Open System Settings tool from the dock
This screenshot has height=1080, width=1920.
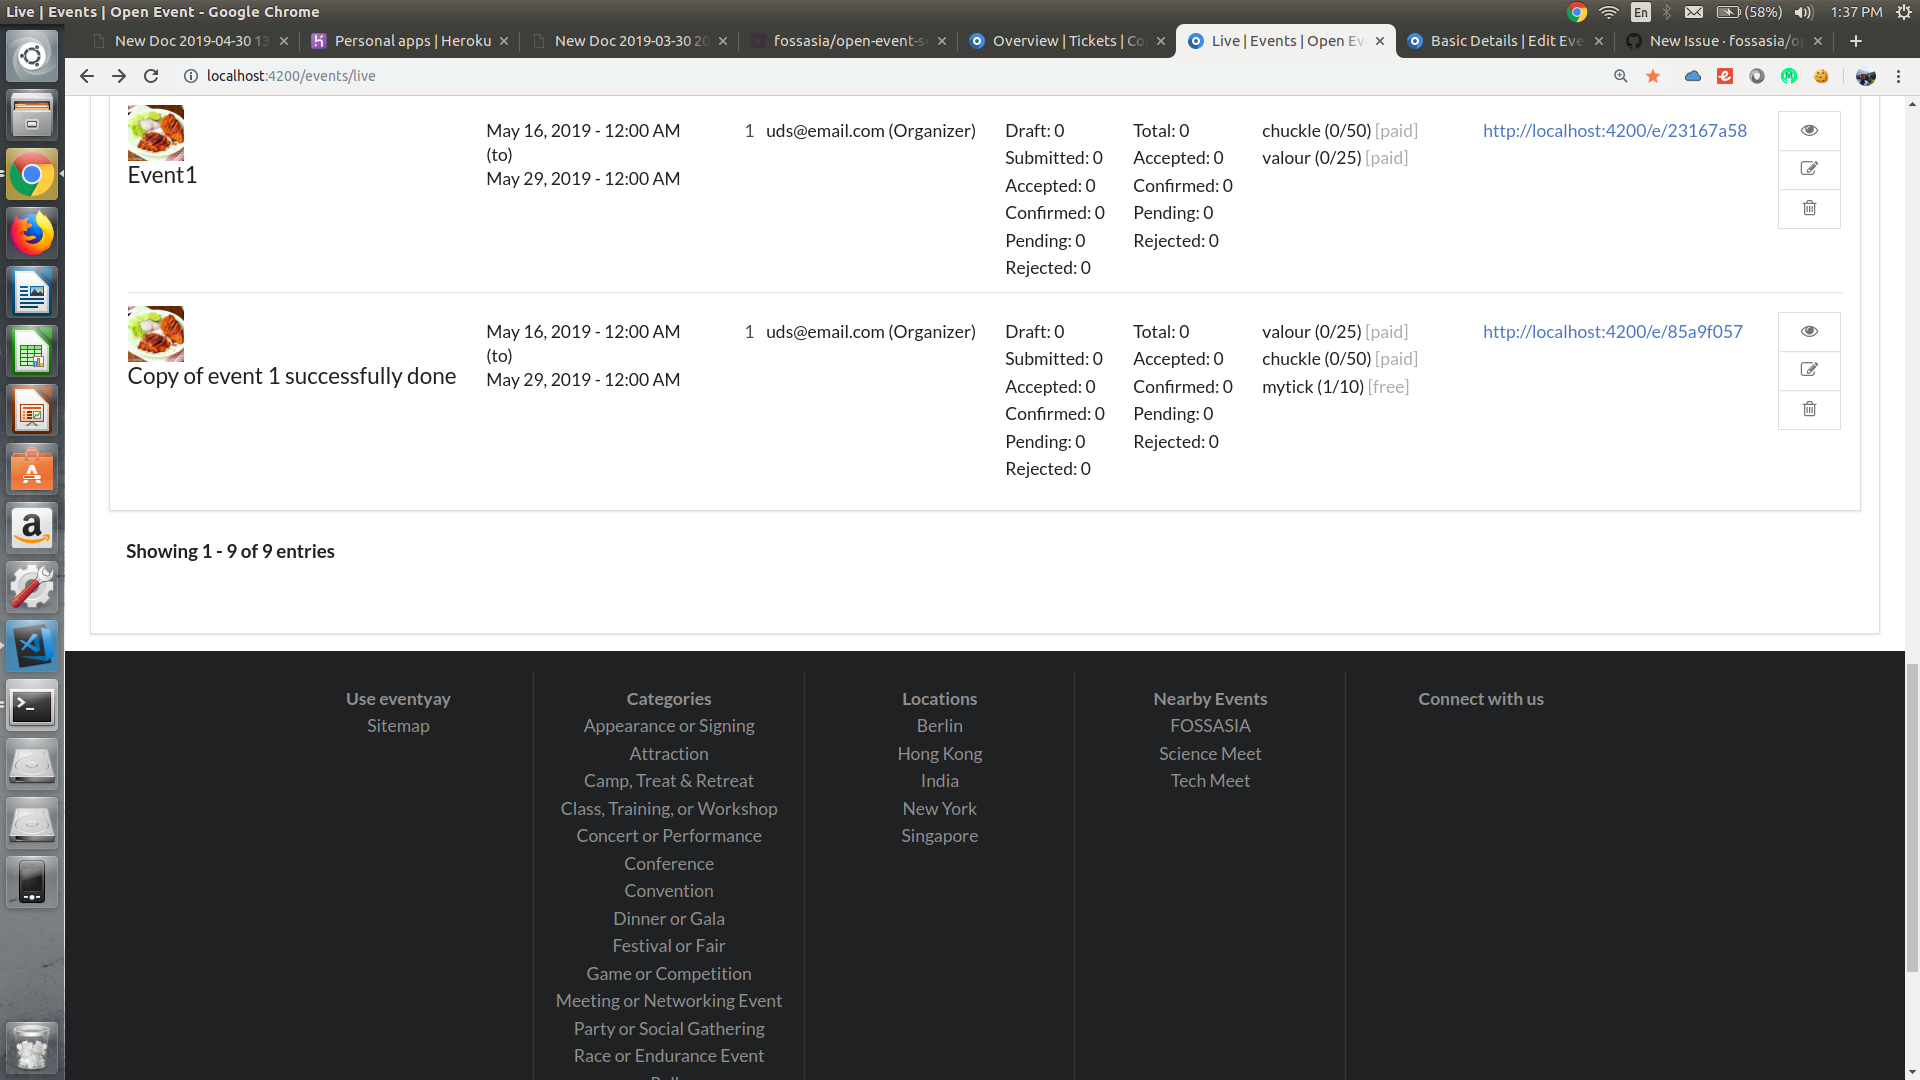pos(32,587)
